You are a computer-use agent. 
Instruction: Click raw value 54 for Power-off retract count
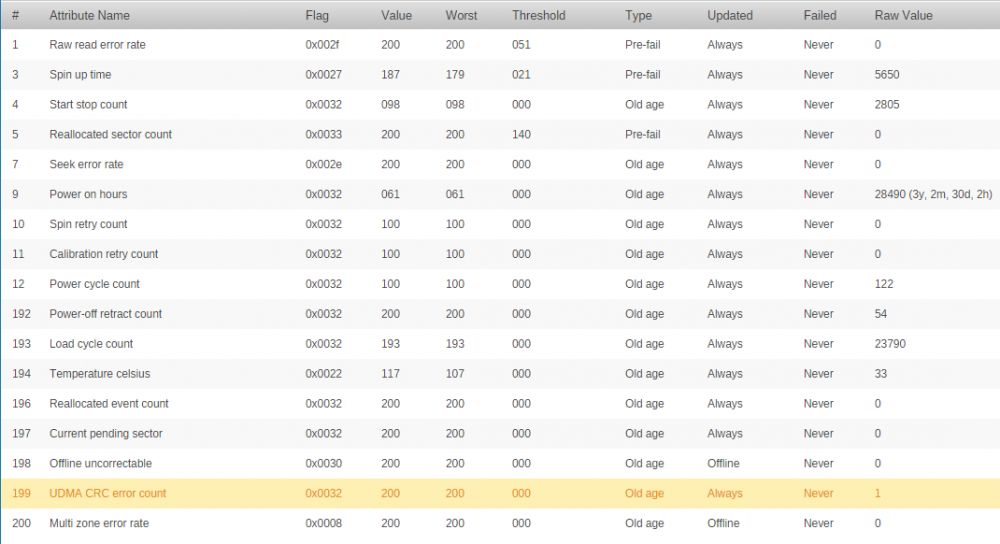880,314
